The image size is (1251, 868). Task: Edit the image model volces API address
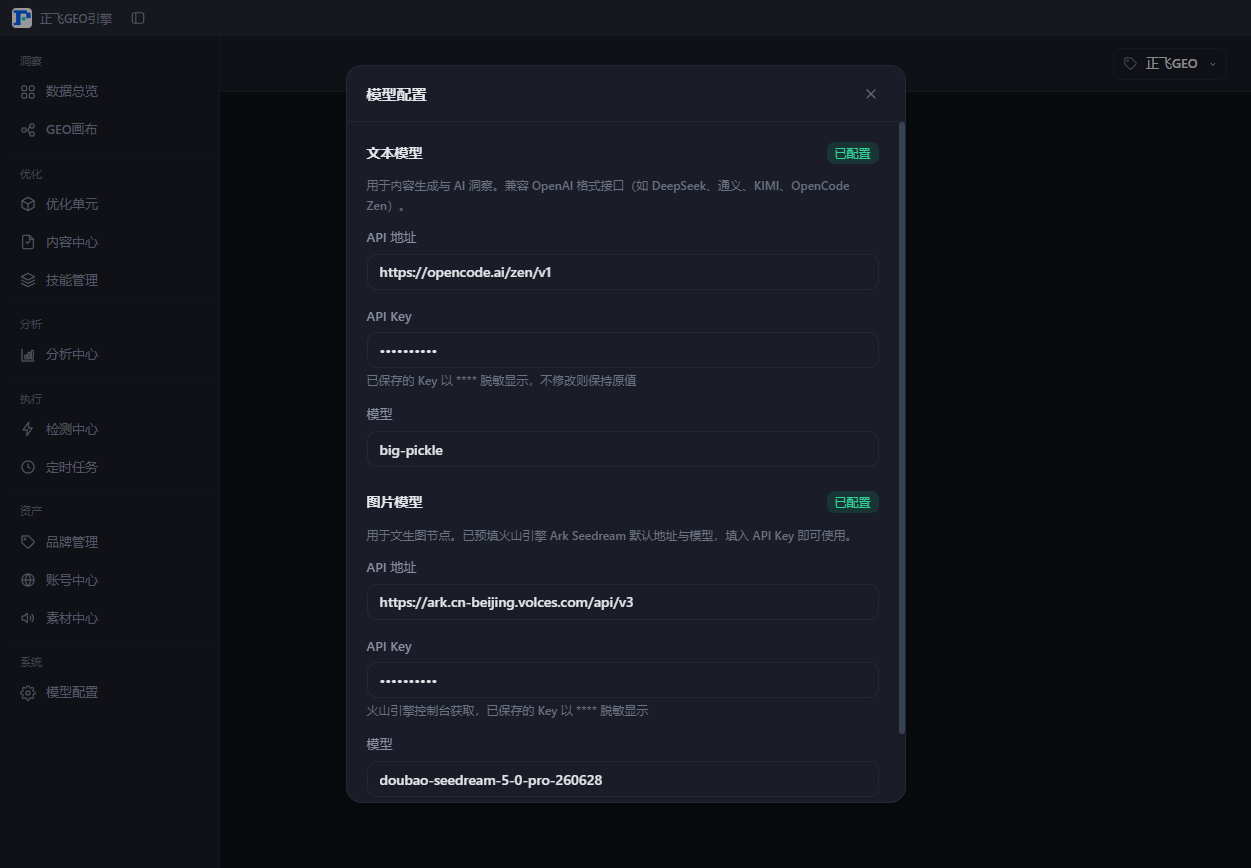(622, 602)
